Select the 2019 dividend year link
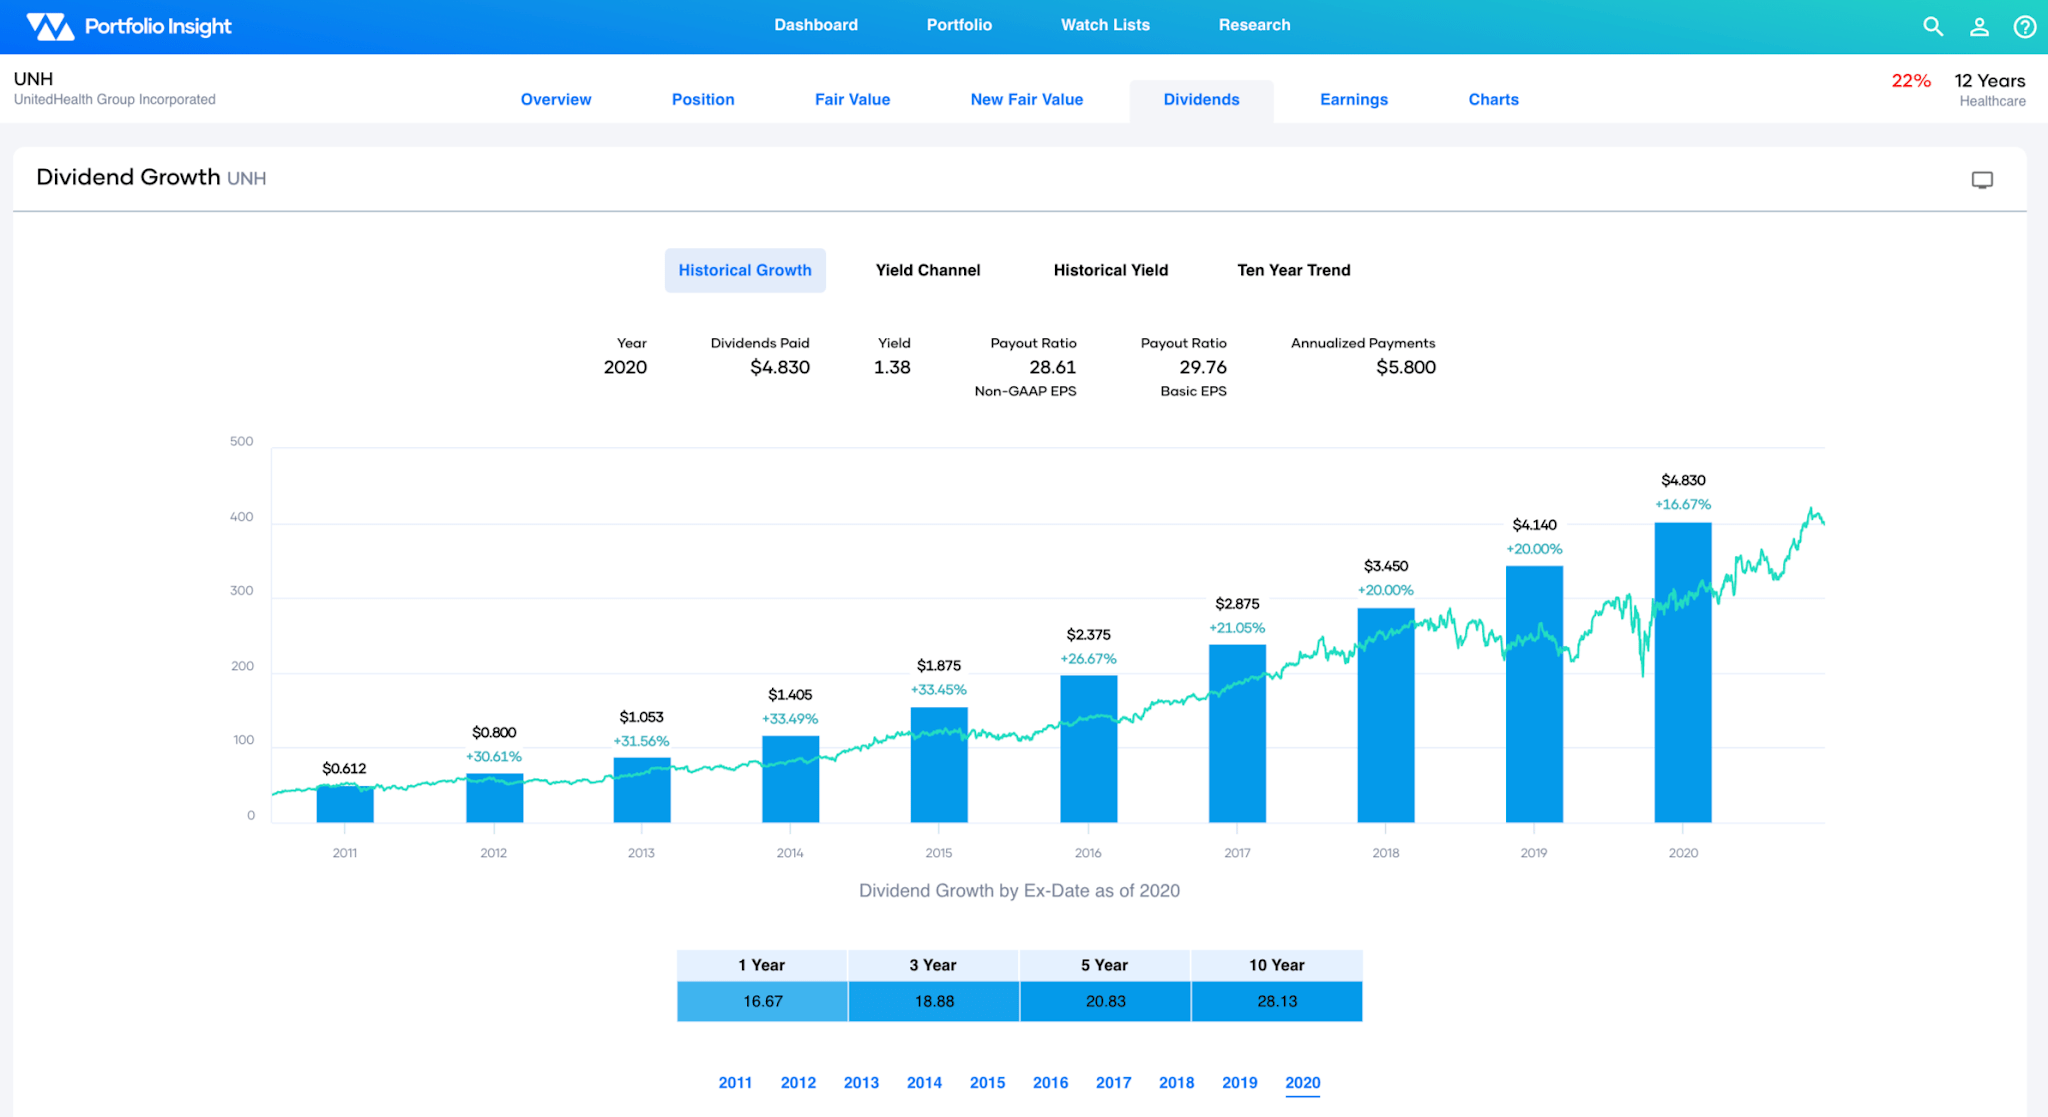2048x1117 pixels. pos(1240,1082)
